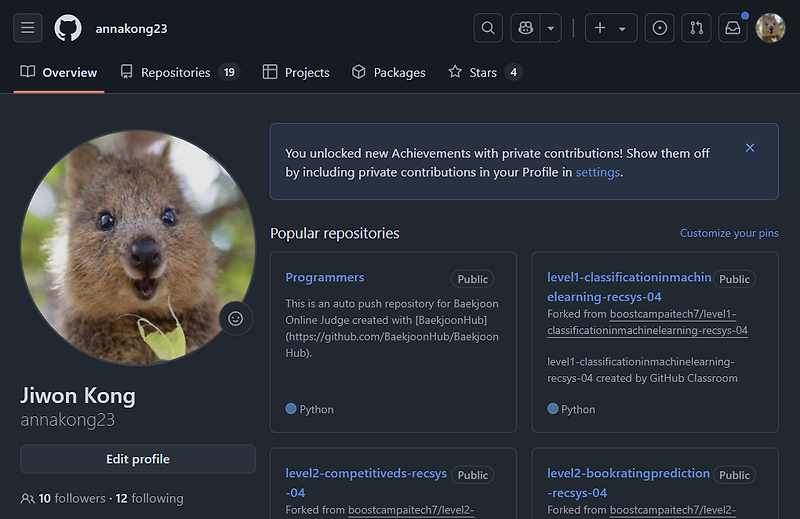This screenshot has height=519, width=800.
Task: Switch to the Projects tab
Action: [296, 72]
